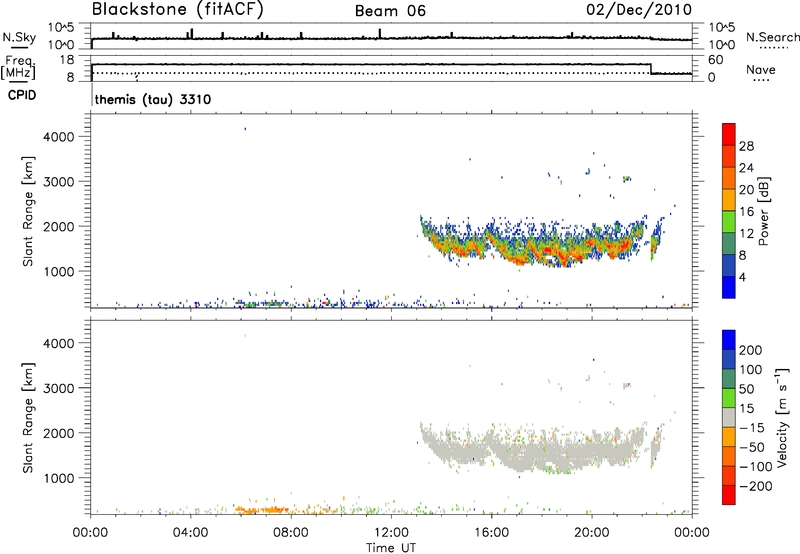Click the '16:00' time tick label

click(491, 533)
